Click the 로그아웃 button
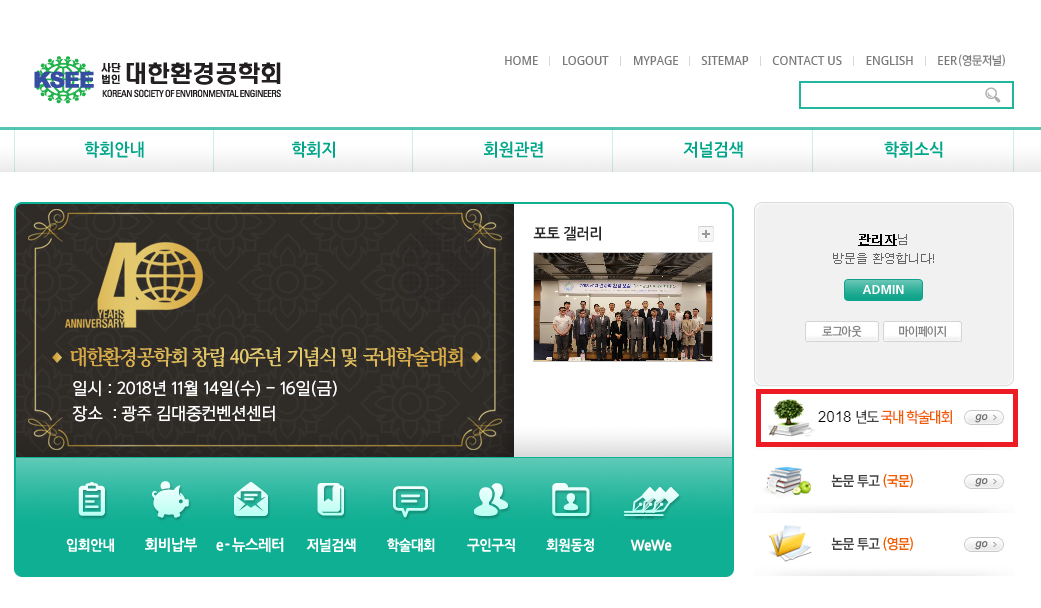Viewport: 1041px width, 608px height. pos(842,331)
